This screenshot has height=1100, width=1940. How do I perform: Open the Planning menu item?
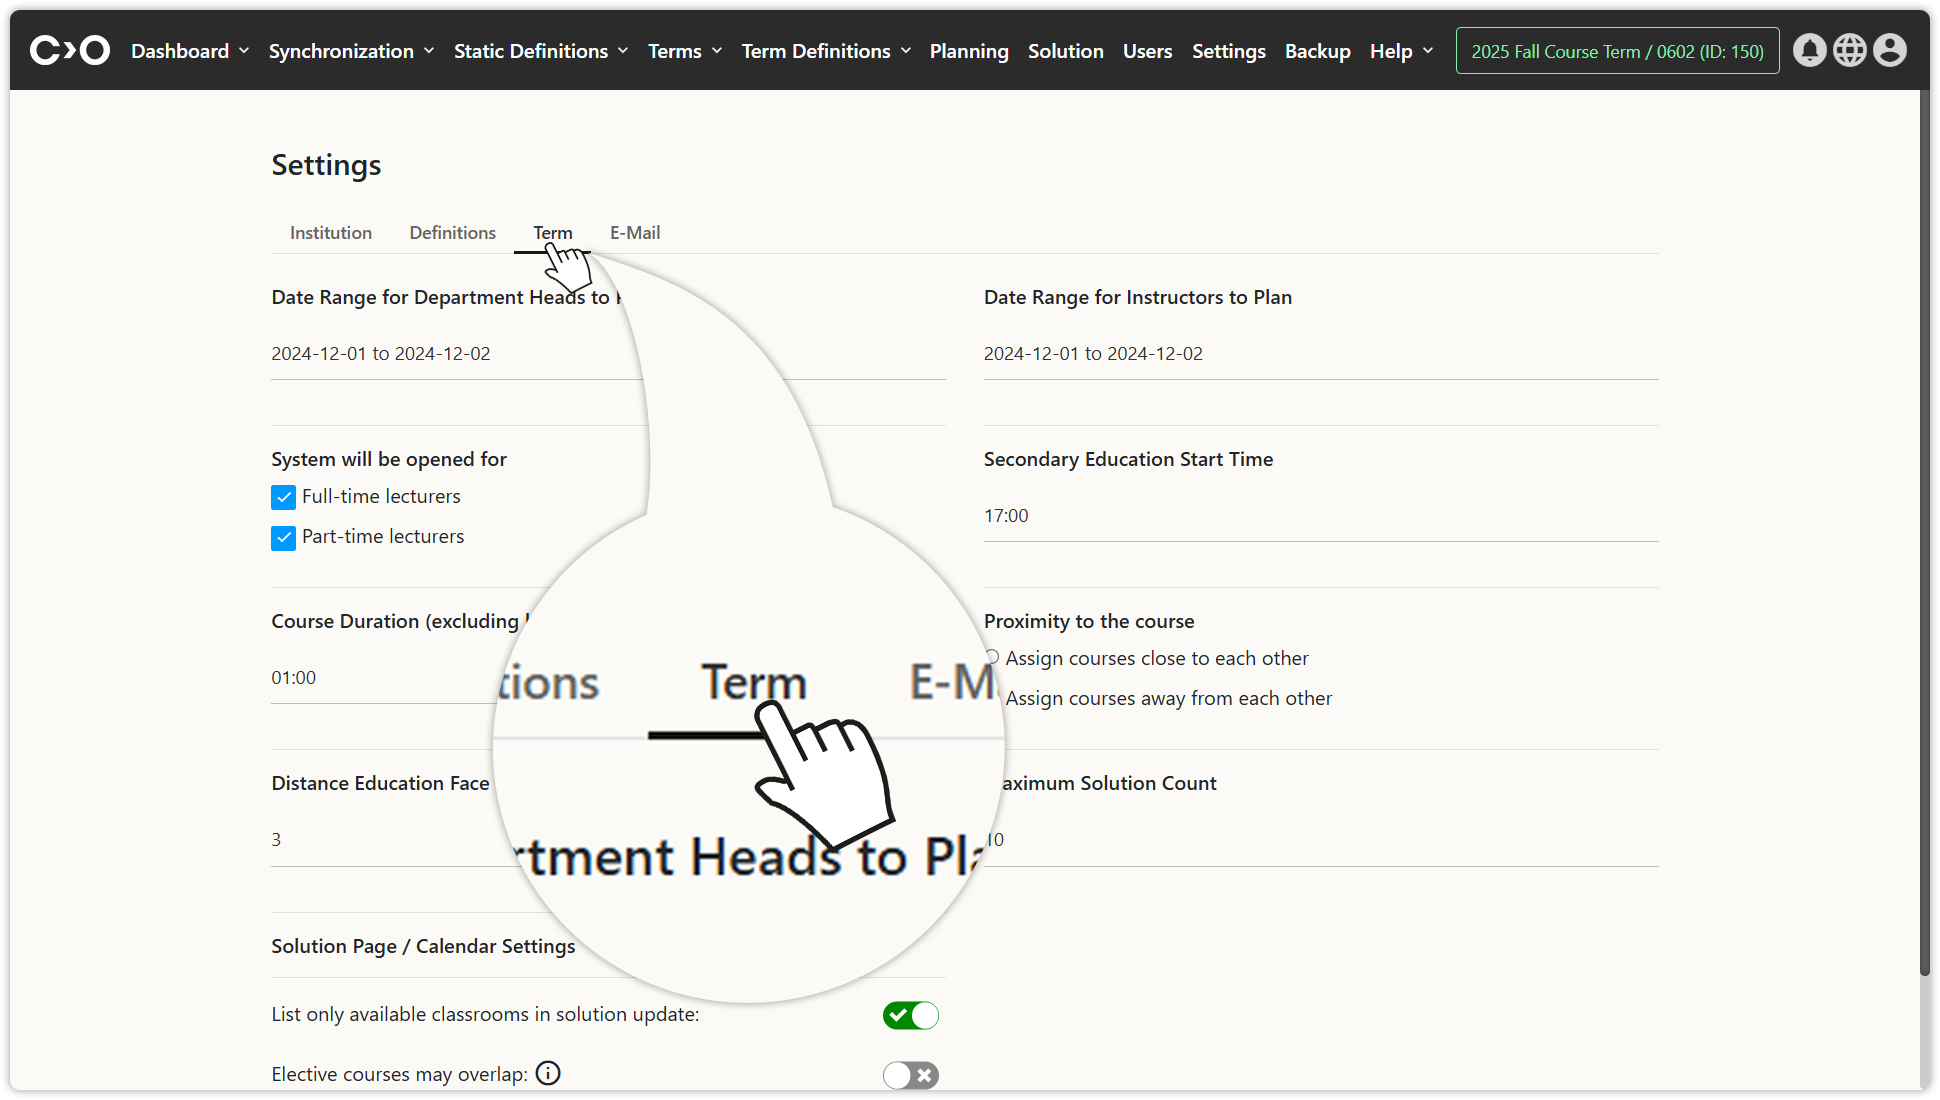(968, 51)
